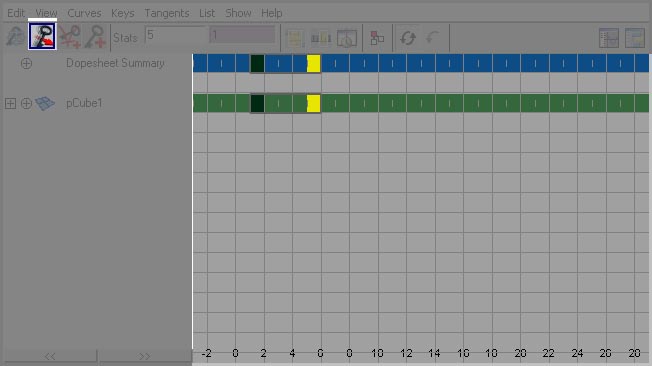Expand Dopesheet Summary circled plus
The height and width of the screenshot is (366, 652).
point(26,64)
